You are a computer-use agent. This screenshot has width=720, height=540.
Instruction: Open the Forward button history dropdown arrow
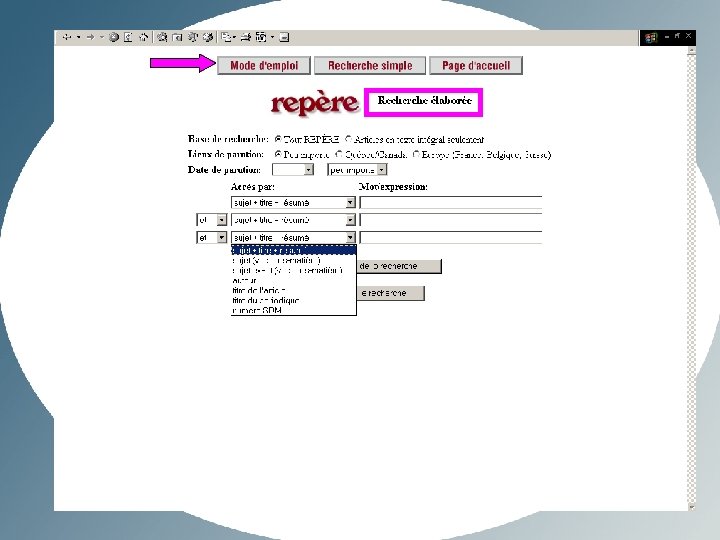pyautogui.click(x=101, y=37)
